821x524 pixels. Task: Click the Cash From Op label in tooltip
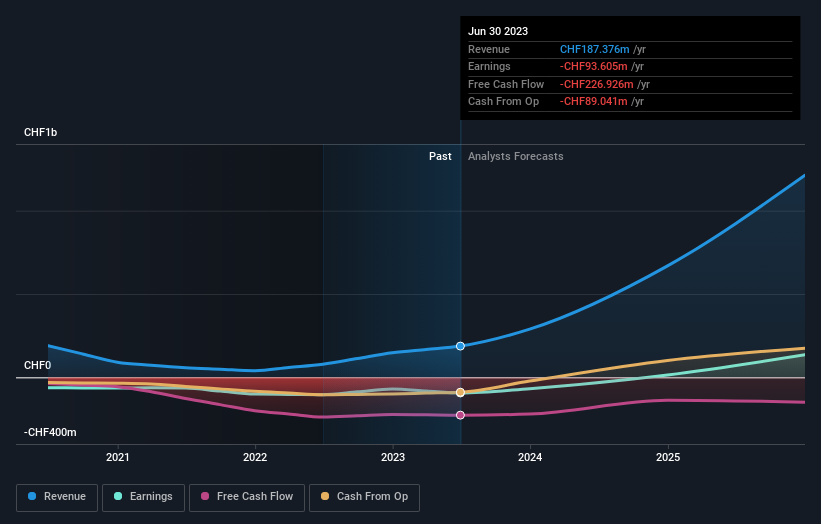click(503, 102)
